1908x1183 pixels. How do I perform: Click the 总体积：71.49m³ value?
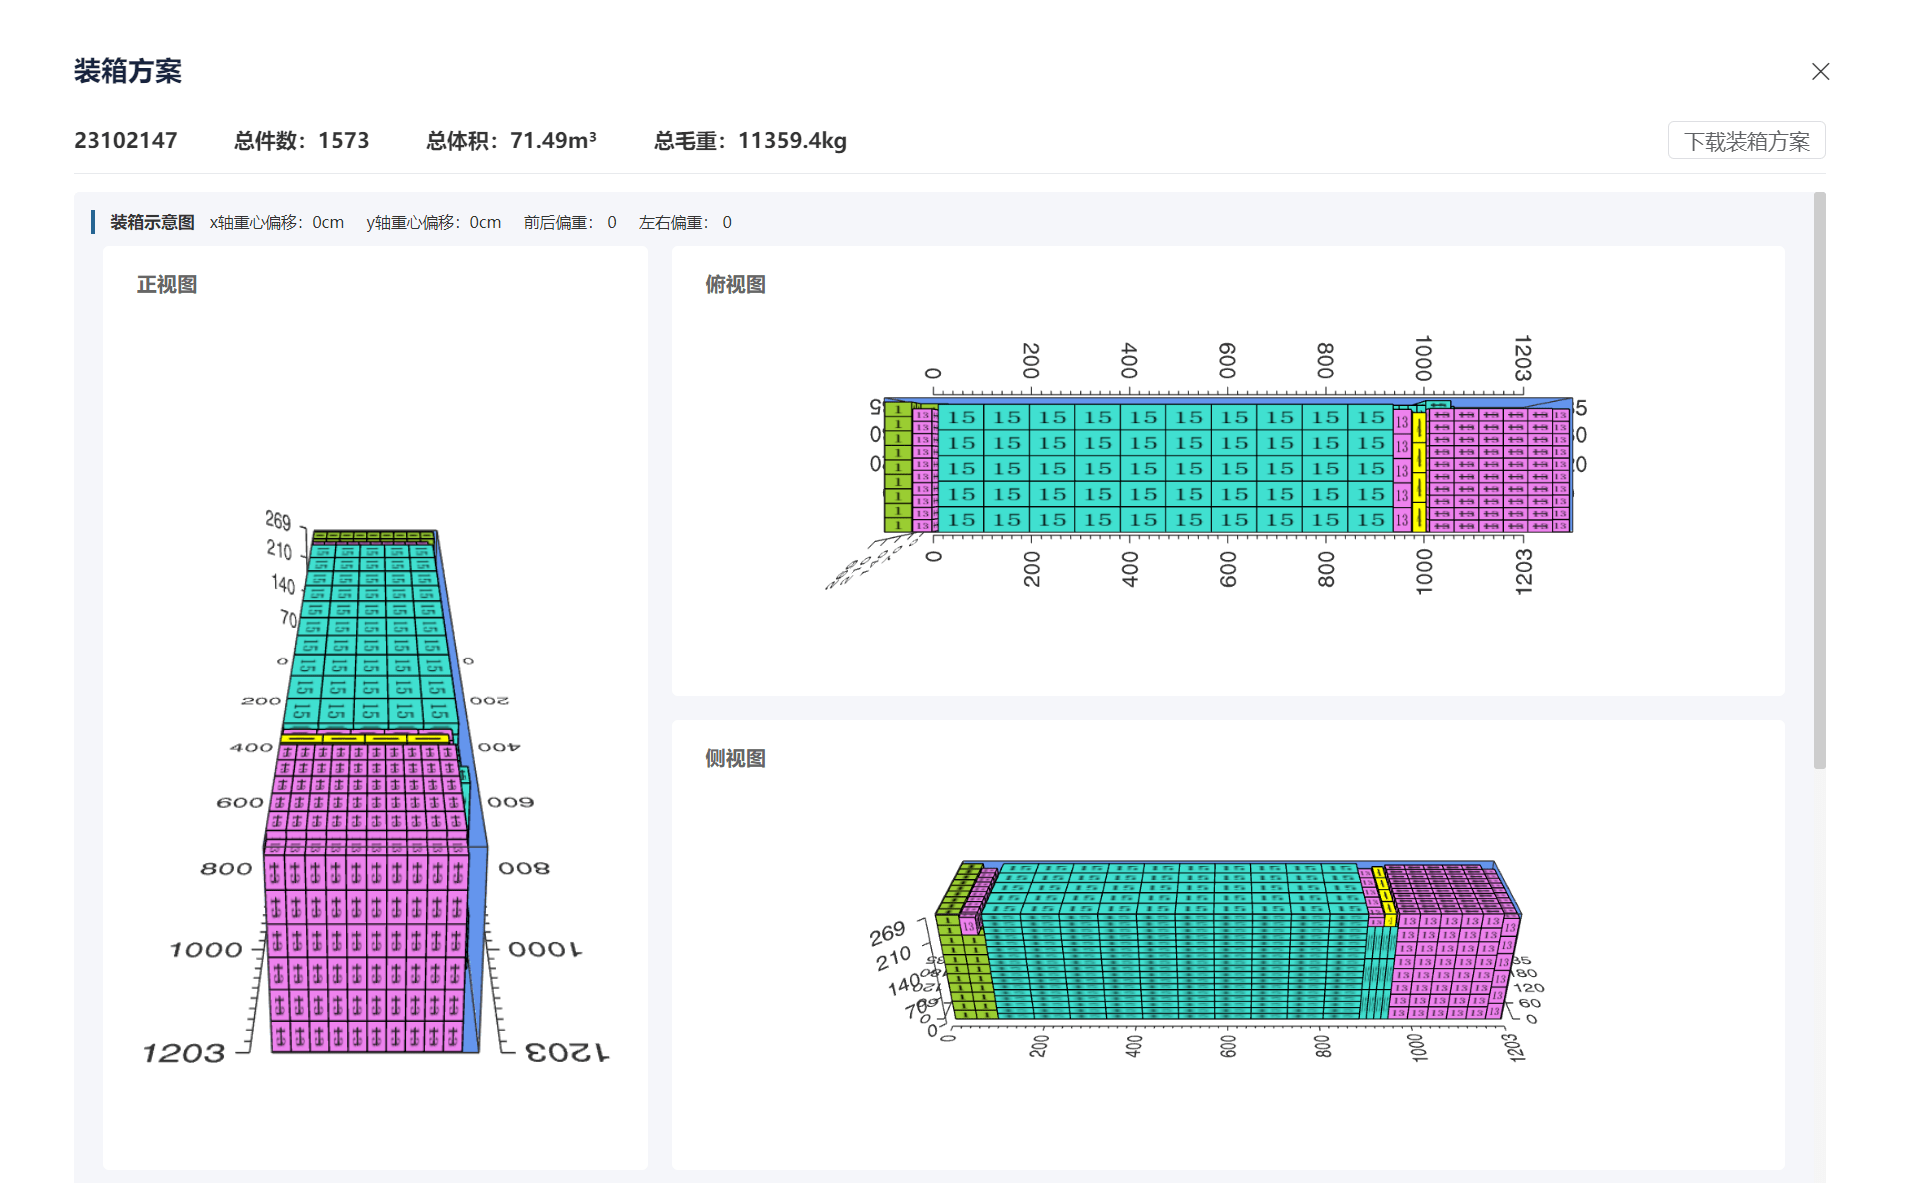click(x=511, y=140)
